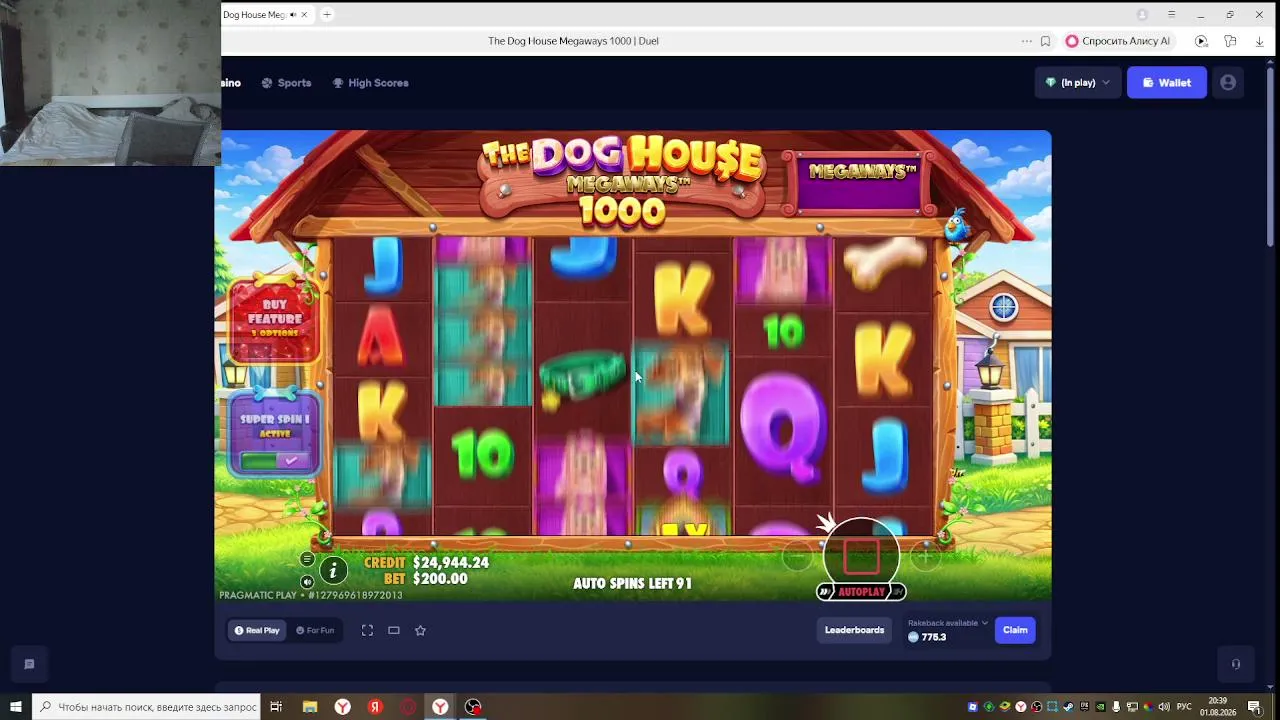Switch input language РУС in tray
1280x720 pixels.
(x=1184, y=707)
